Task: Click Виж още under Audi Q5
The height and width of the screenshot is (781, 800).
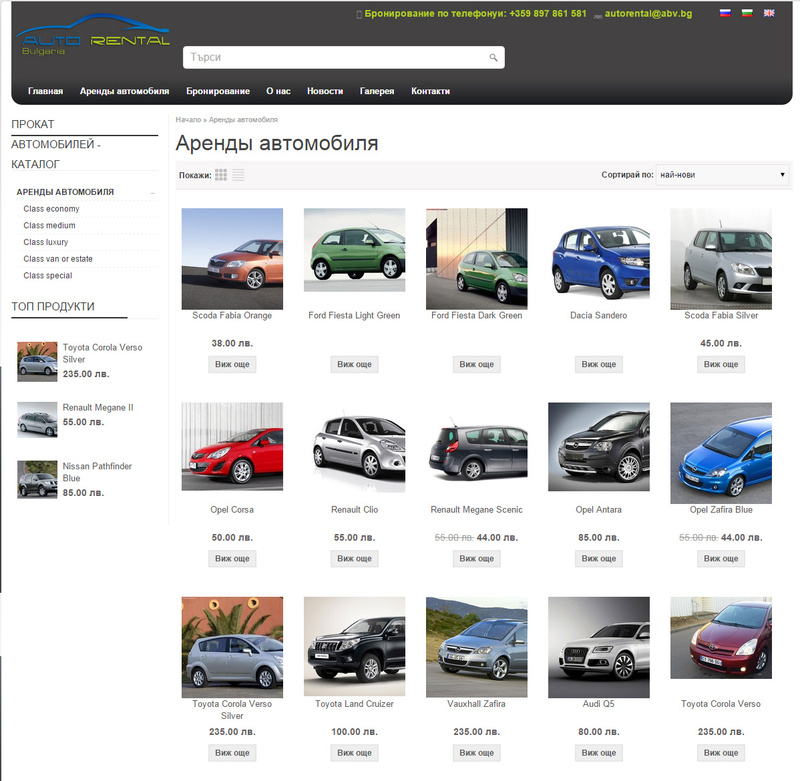Action: (x=599, y=753)
